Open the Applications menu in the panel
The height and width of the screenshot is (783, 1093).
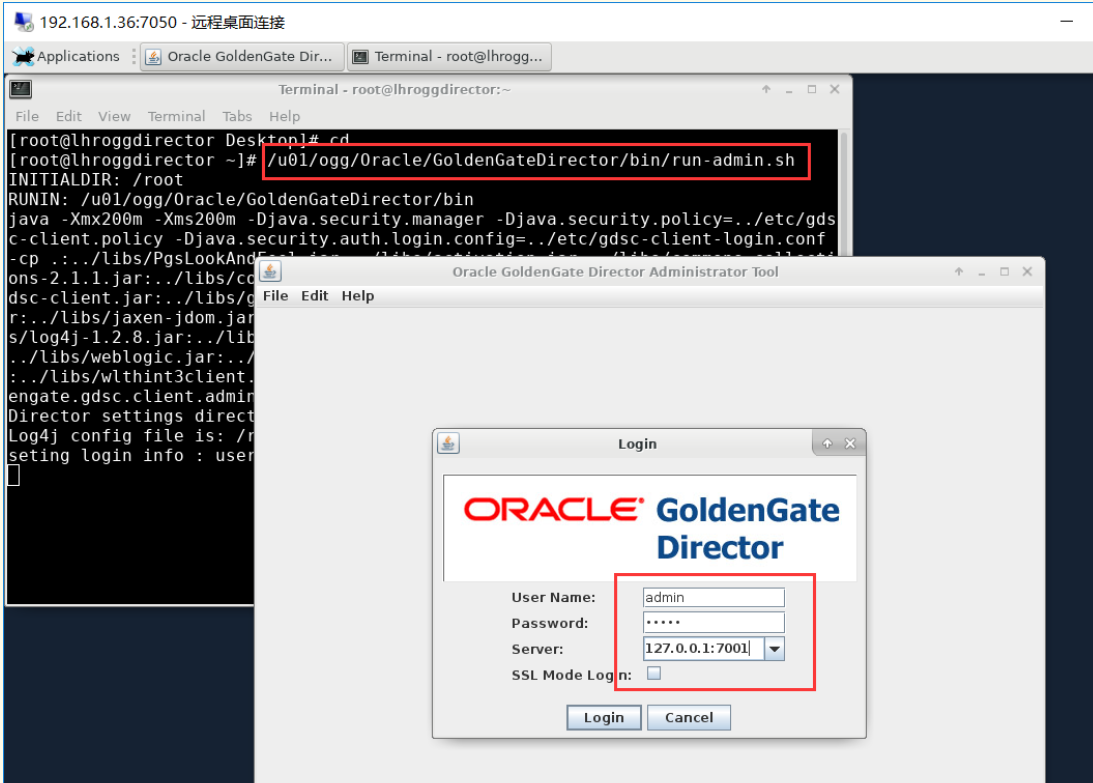pos(67,56)
